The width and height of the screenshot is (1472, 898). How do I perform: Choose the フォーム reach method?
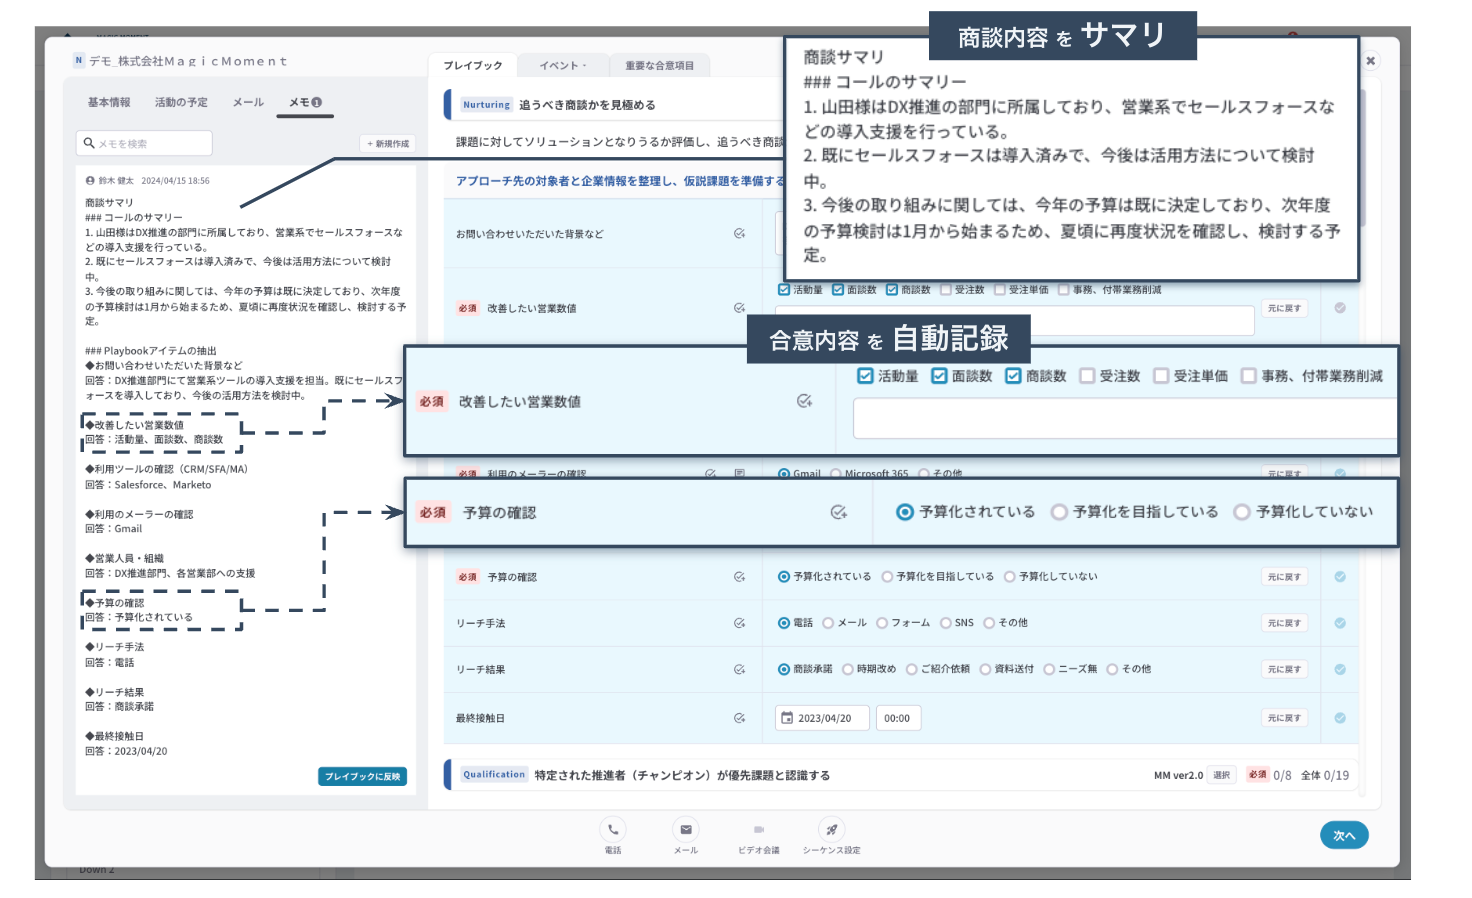[x=882, y=623]
